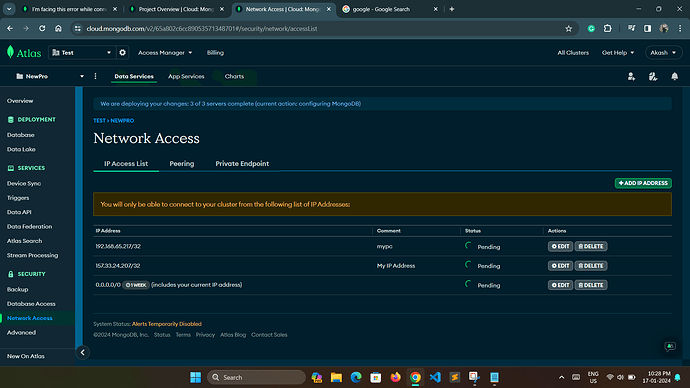Open Atlas Search in sidebar
This screenshot has width=690, height=388.
pos(25,241)
